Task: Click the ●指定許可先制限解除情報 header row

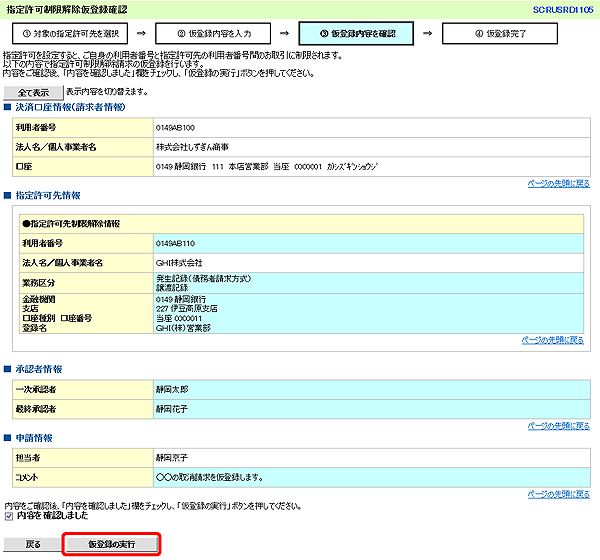Action: 302,224
